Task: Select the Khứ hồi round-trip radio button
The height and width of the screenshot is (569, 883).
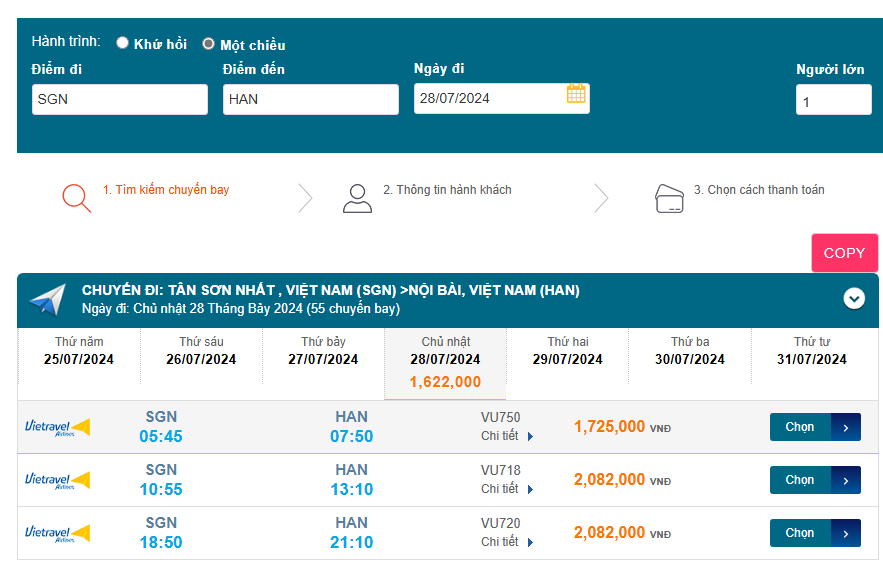Action: point(123,43)
